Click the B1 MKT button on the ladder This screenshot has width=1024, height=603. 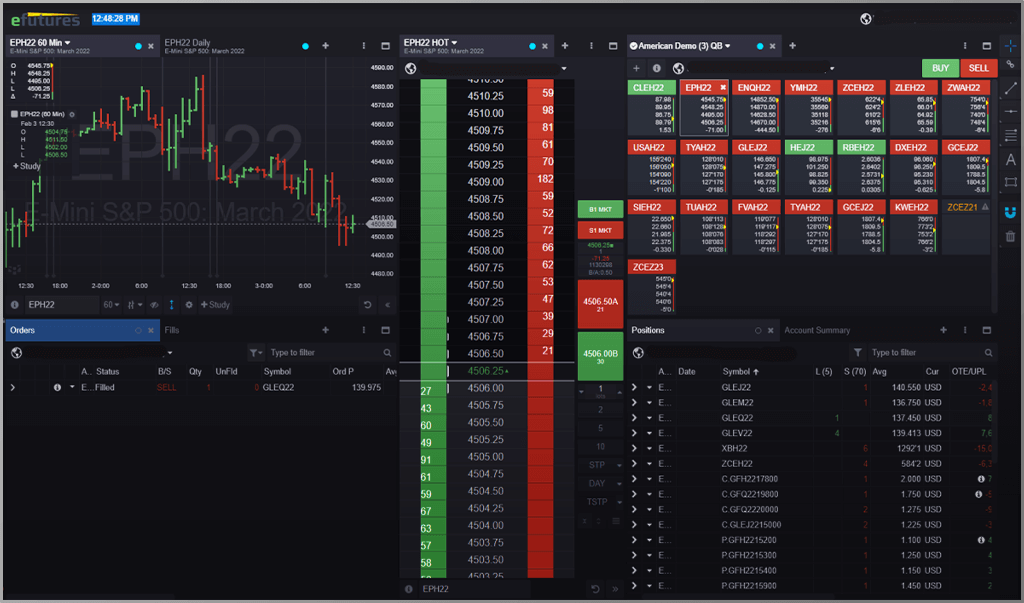(600, 209)
